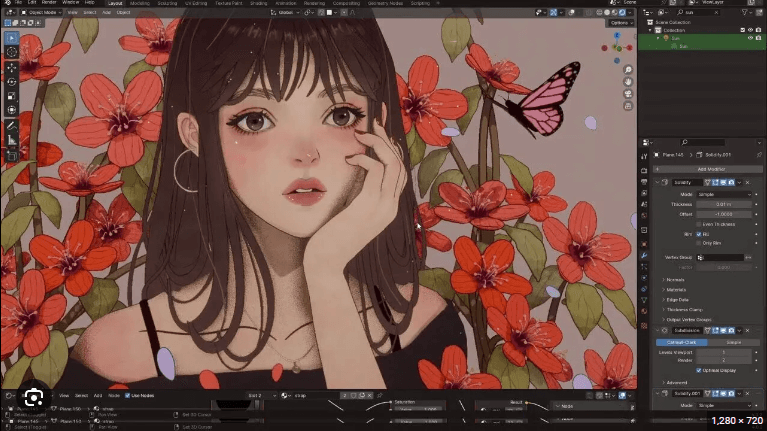Toggle Collection visibility eye in outliner
This screenshot has width=767, height=431.
[x=750, y=30]
